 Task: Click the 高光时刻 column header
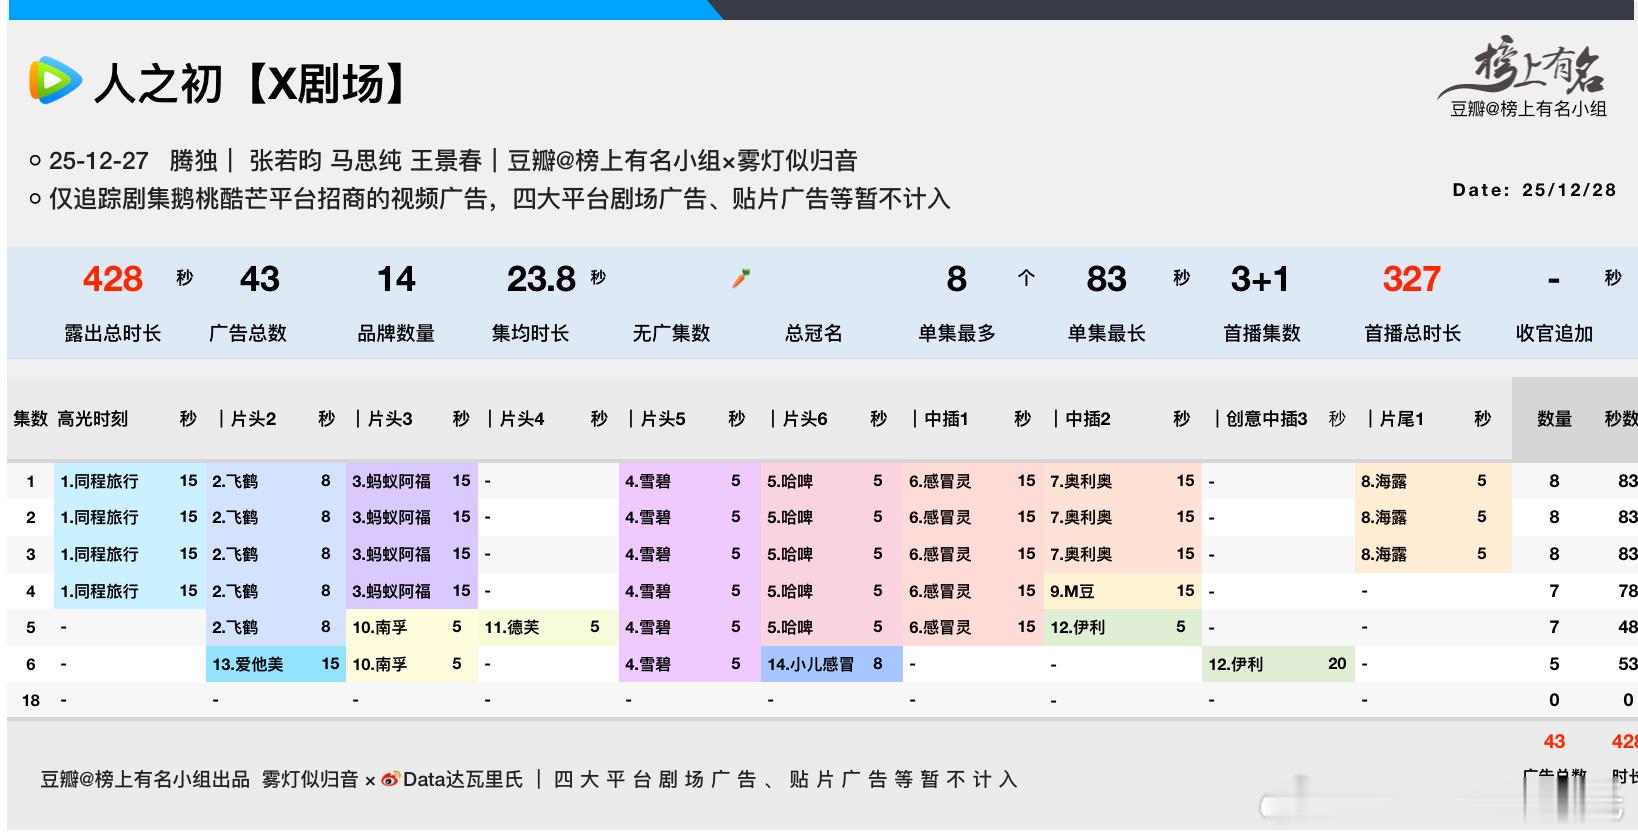93,419
